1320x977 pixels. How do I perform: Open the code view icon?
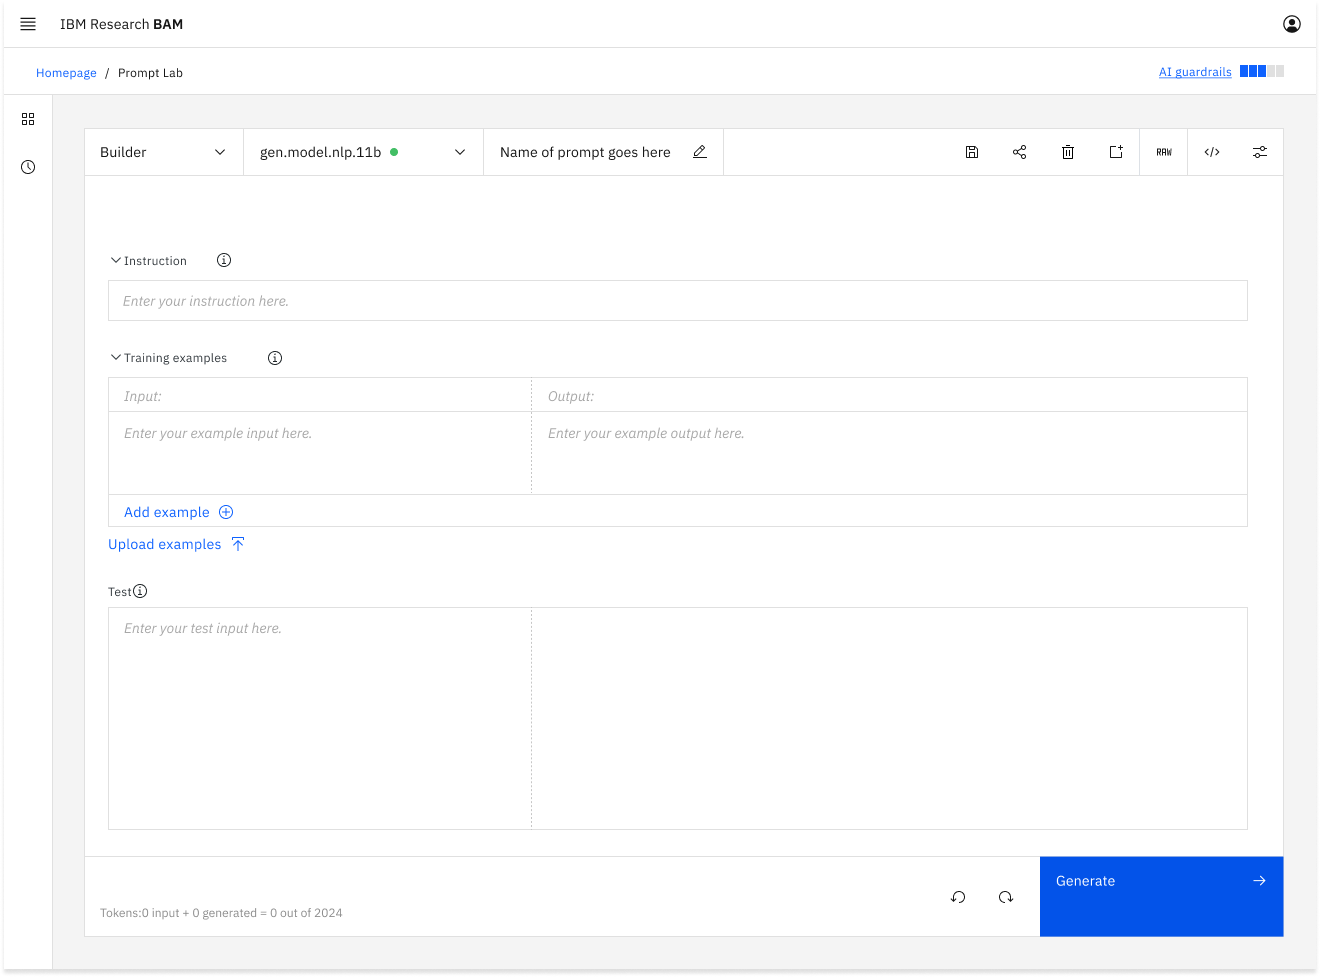1211,152
